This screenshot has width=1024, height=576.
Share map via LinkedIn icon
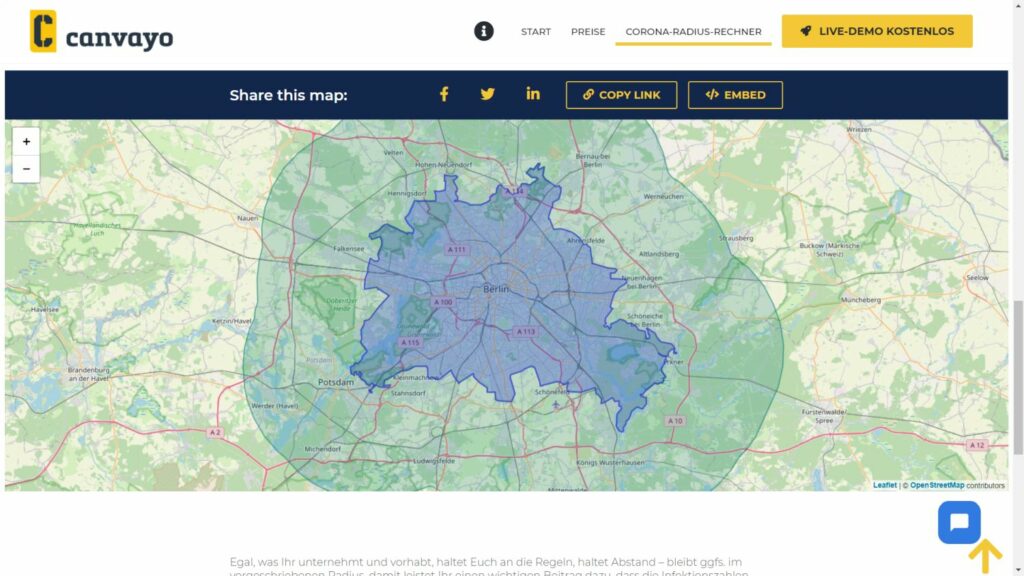pyautogui.click(x=533, y=94)
